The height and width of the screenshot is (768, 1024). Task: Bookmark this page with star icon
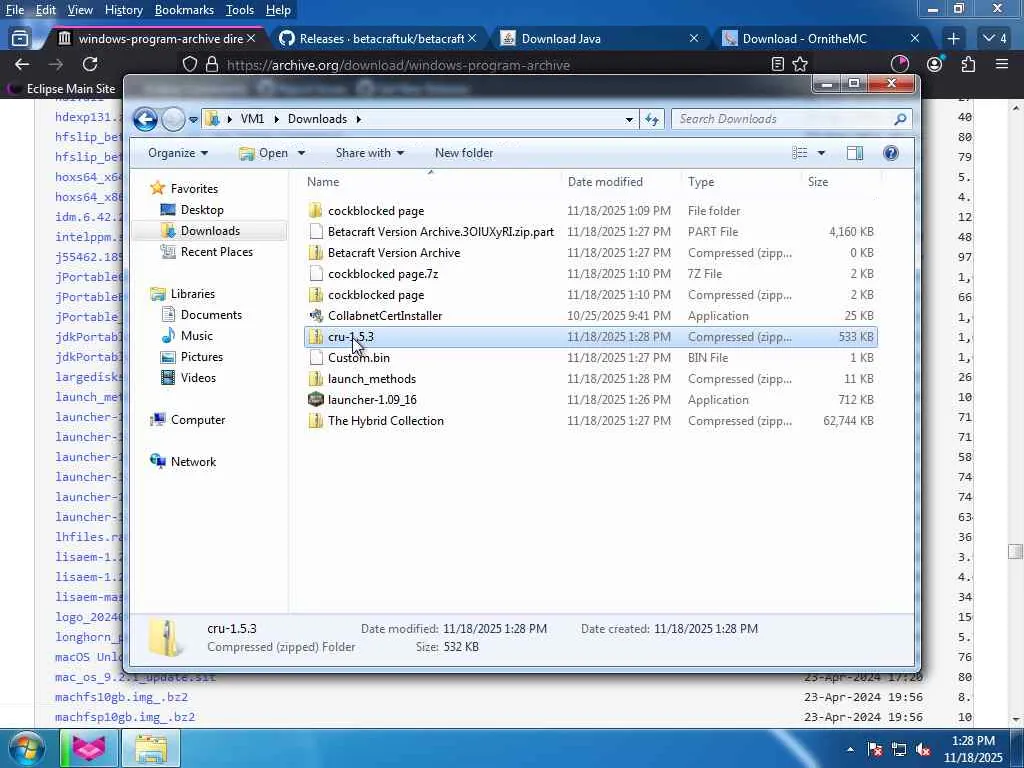800,64
